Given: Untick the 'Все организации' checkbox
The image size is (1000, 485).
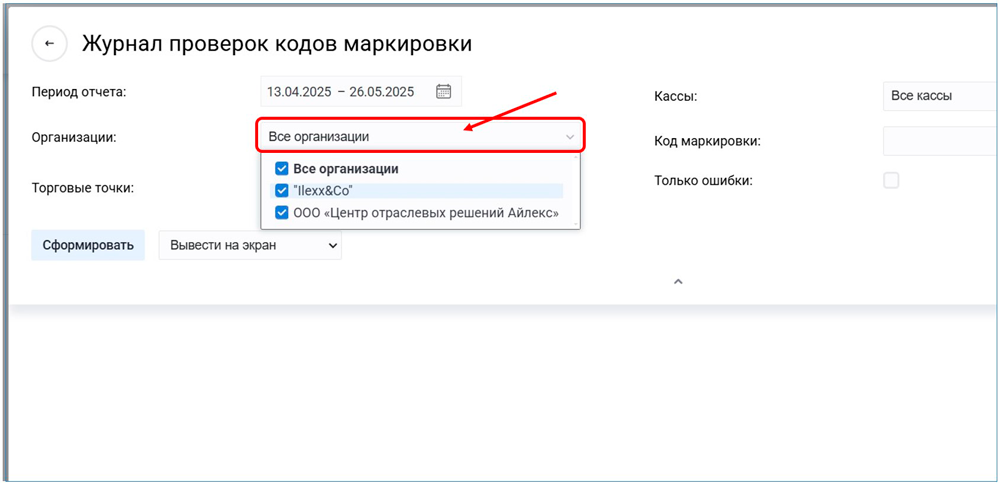Looking at the screenshot, I should 282,169.
